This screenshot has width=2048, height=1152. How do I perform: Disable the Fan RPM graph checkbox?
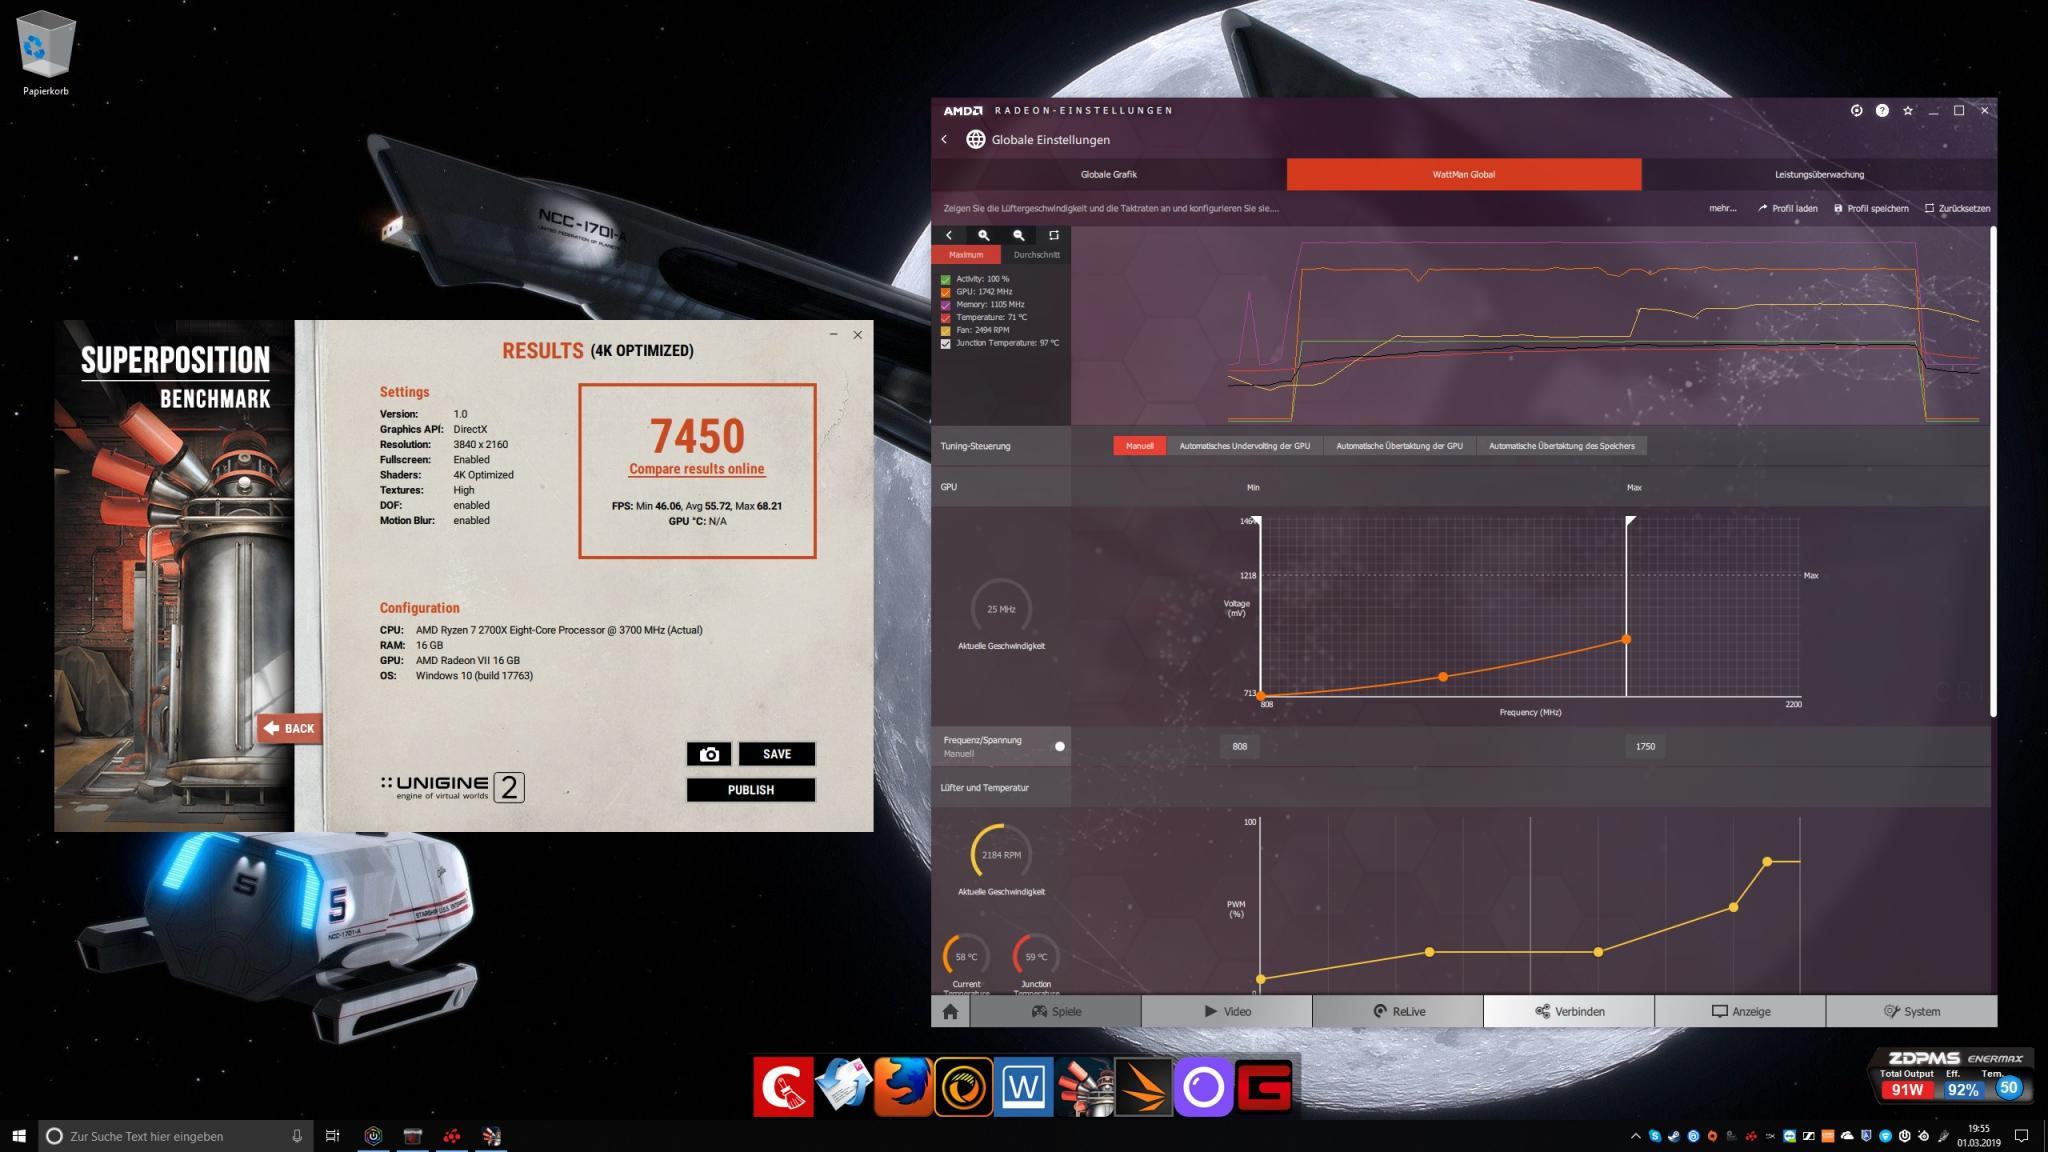pyautogui.click(x=946, y=330)
